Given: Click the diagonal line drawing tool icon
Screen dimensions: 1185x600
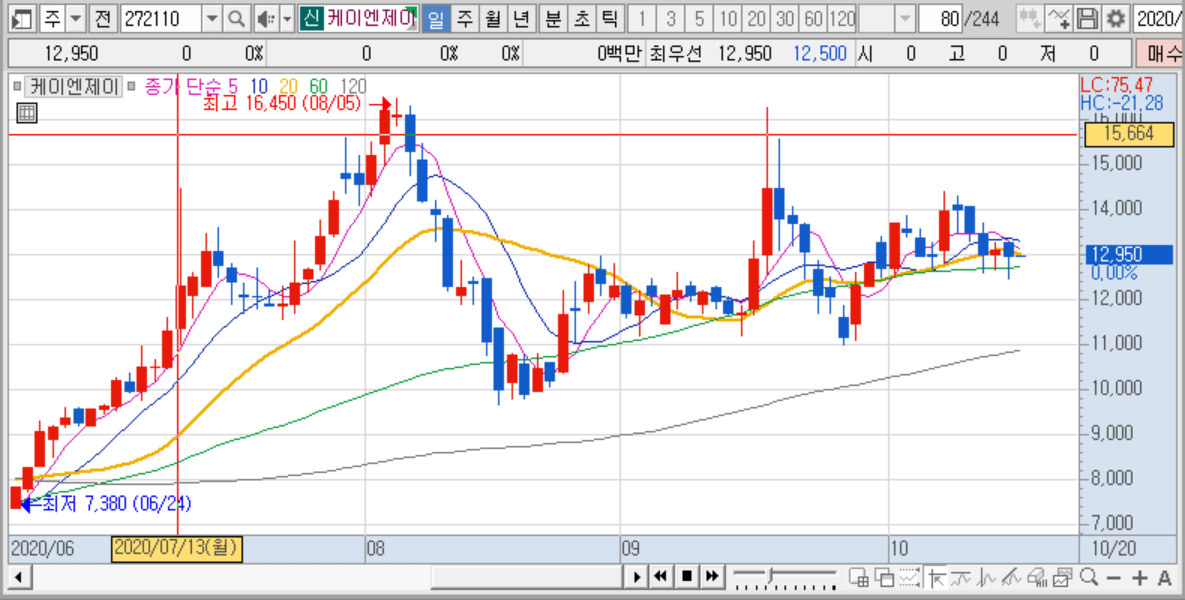Looking at the screenshot, I should click(1012, 578).
